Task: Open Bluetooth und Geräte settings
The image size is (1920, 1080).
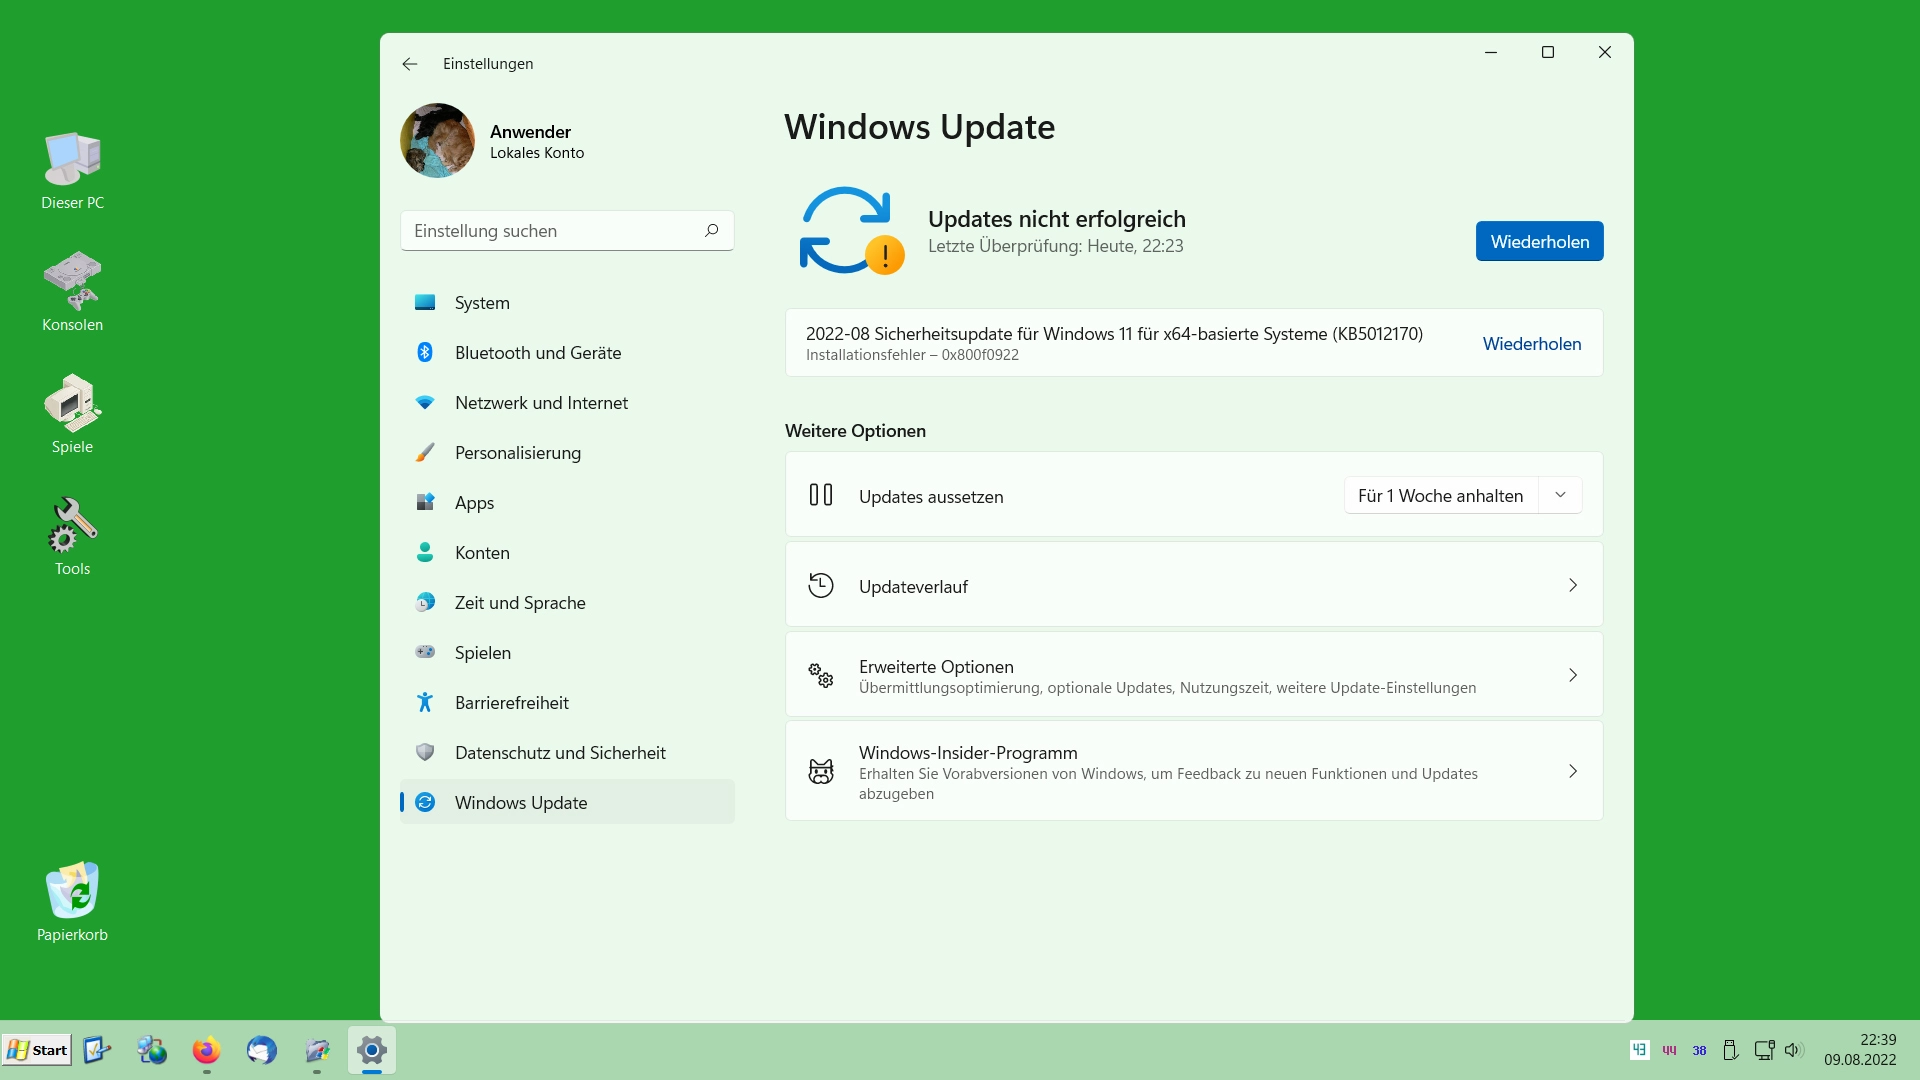Action: point(567,353)
